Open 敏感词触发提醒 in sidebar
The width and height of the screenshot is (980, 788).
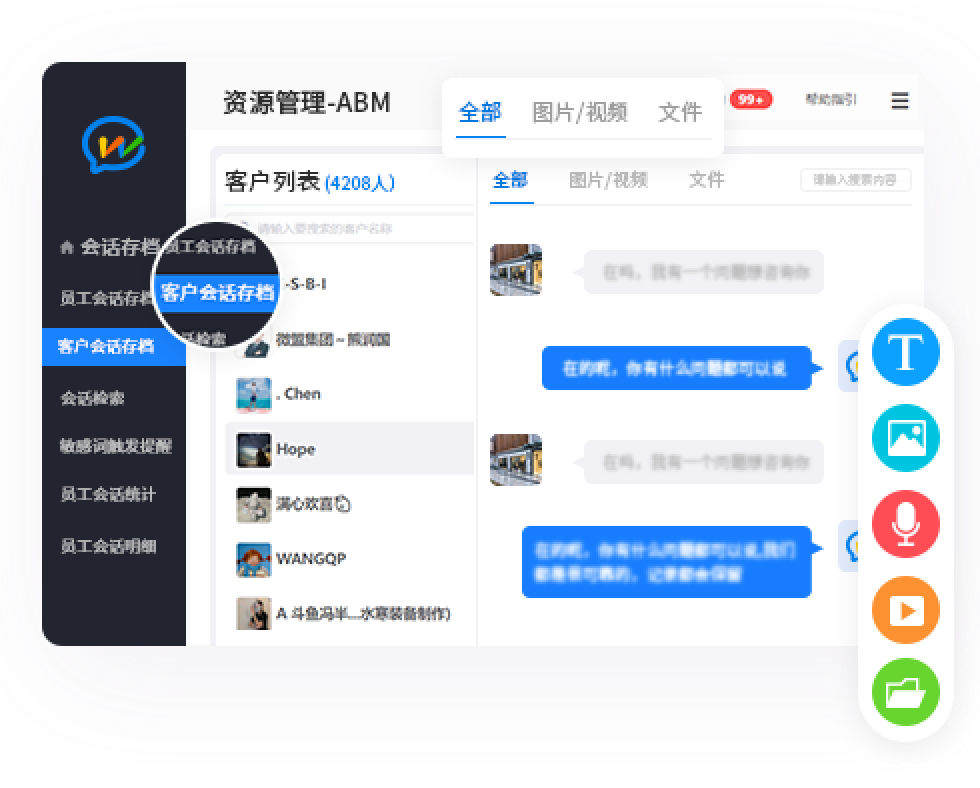(x=115, y=446)
